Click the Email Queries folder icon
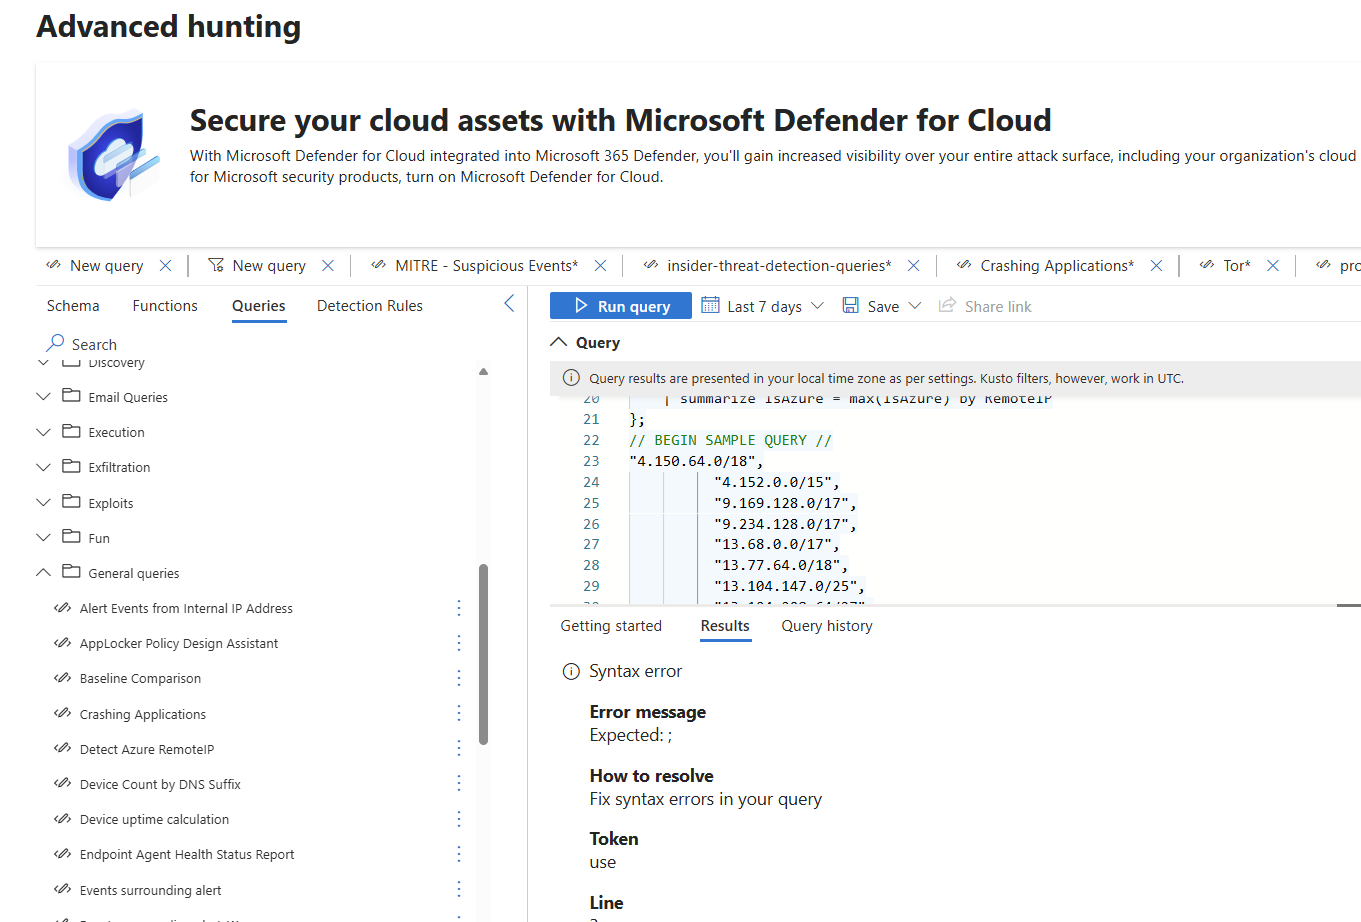This screenshot has height=922, width=1361. click(x=71, y=396)
